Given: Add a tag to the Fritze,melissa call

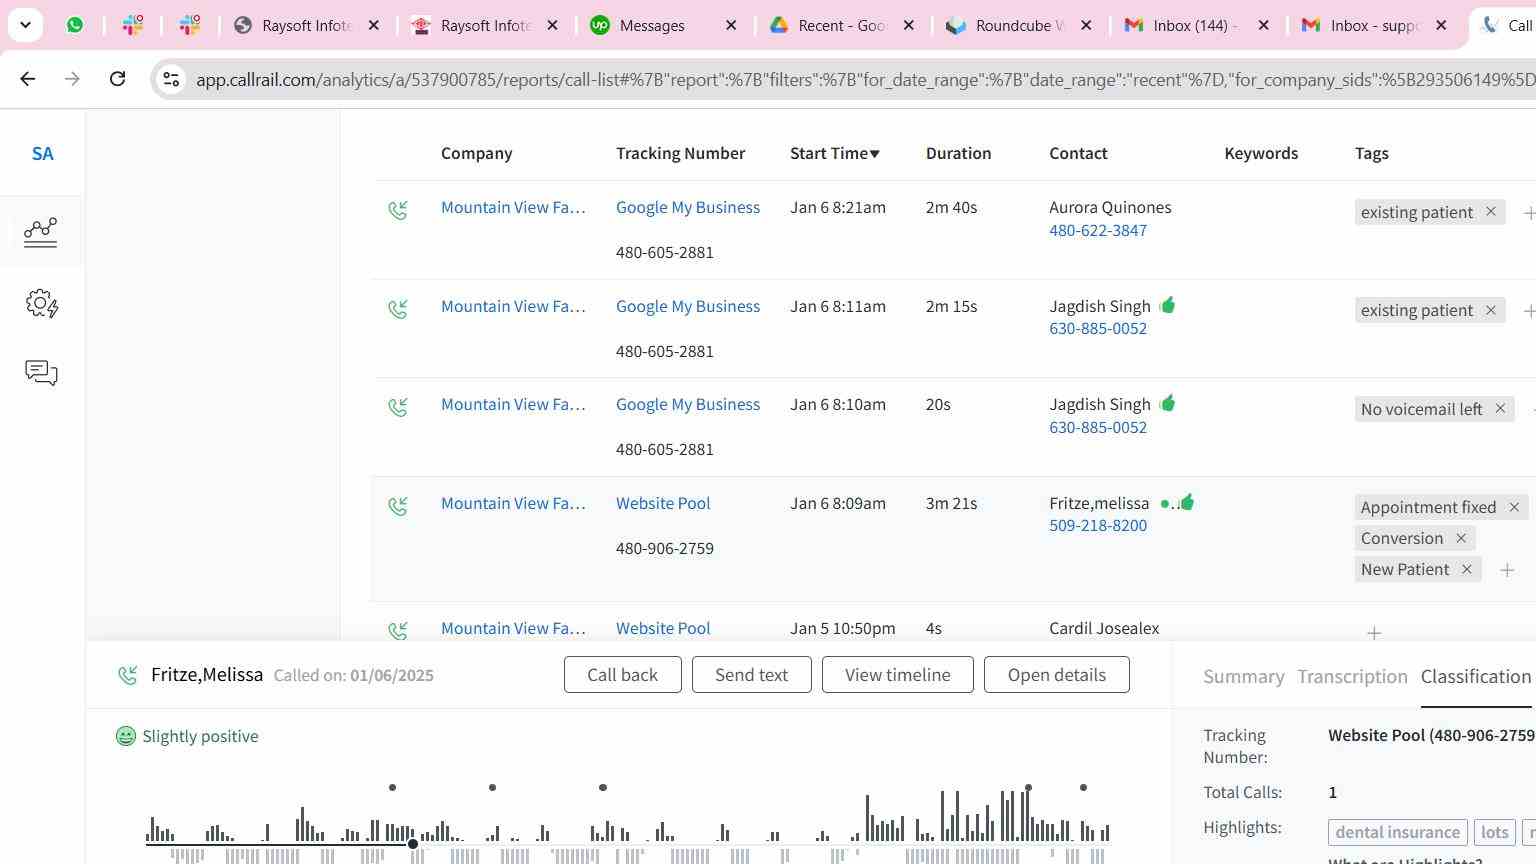Looking at the screenshot, I should tap(1507, 570).
